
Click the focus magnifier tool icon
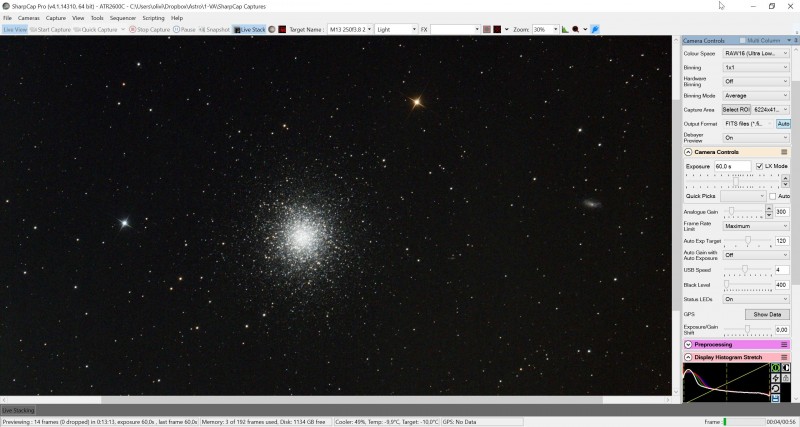(x=576, y=30)
